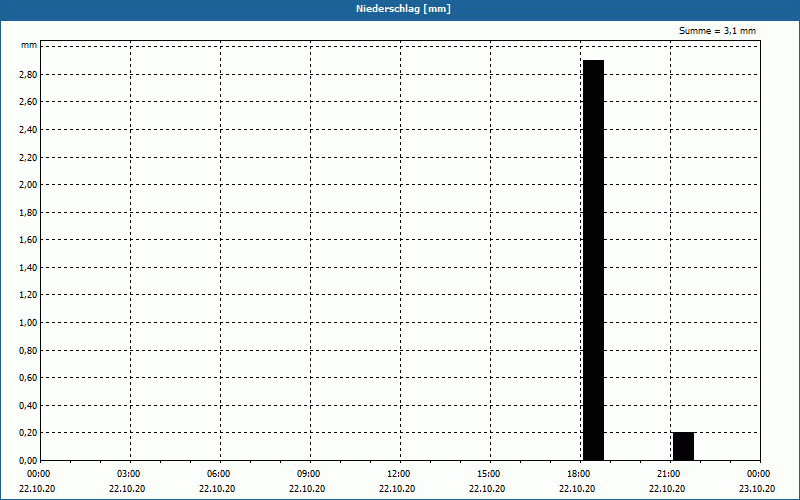
Task: Select the 2,00 y-axis value
Action: click(x=28, y=185)
